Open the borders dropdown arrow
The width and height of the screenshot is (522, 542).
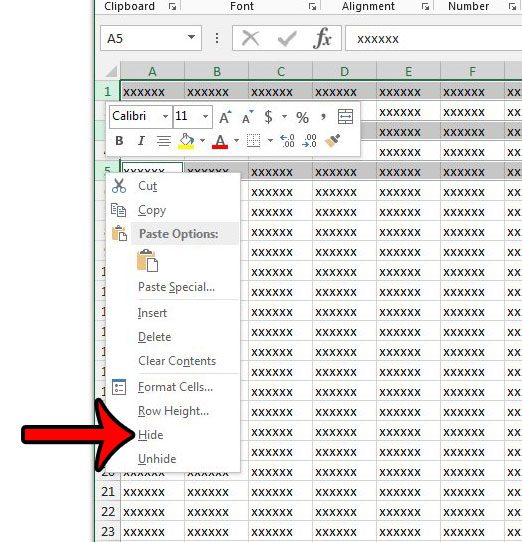click(270, 141)
